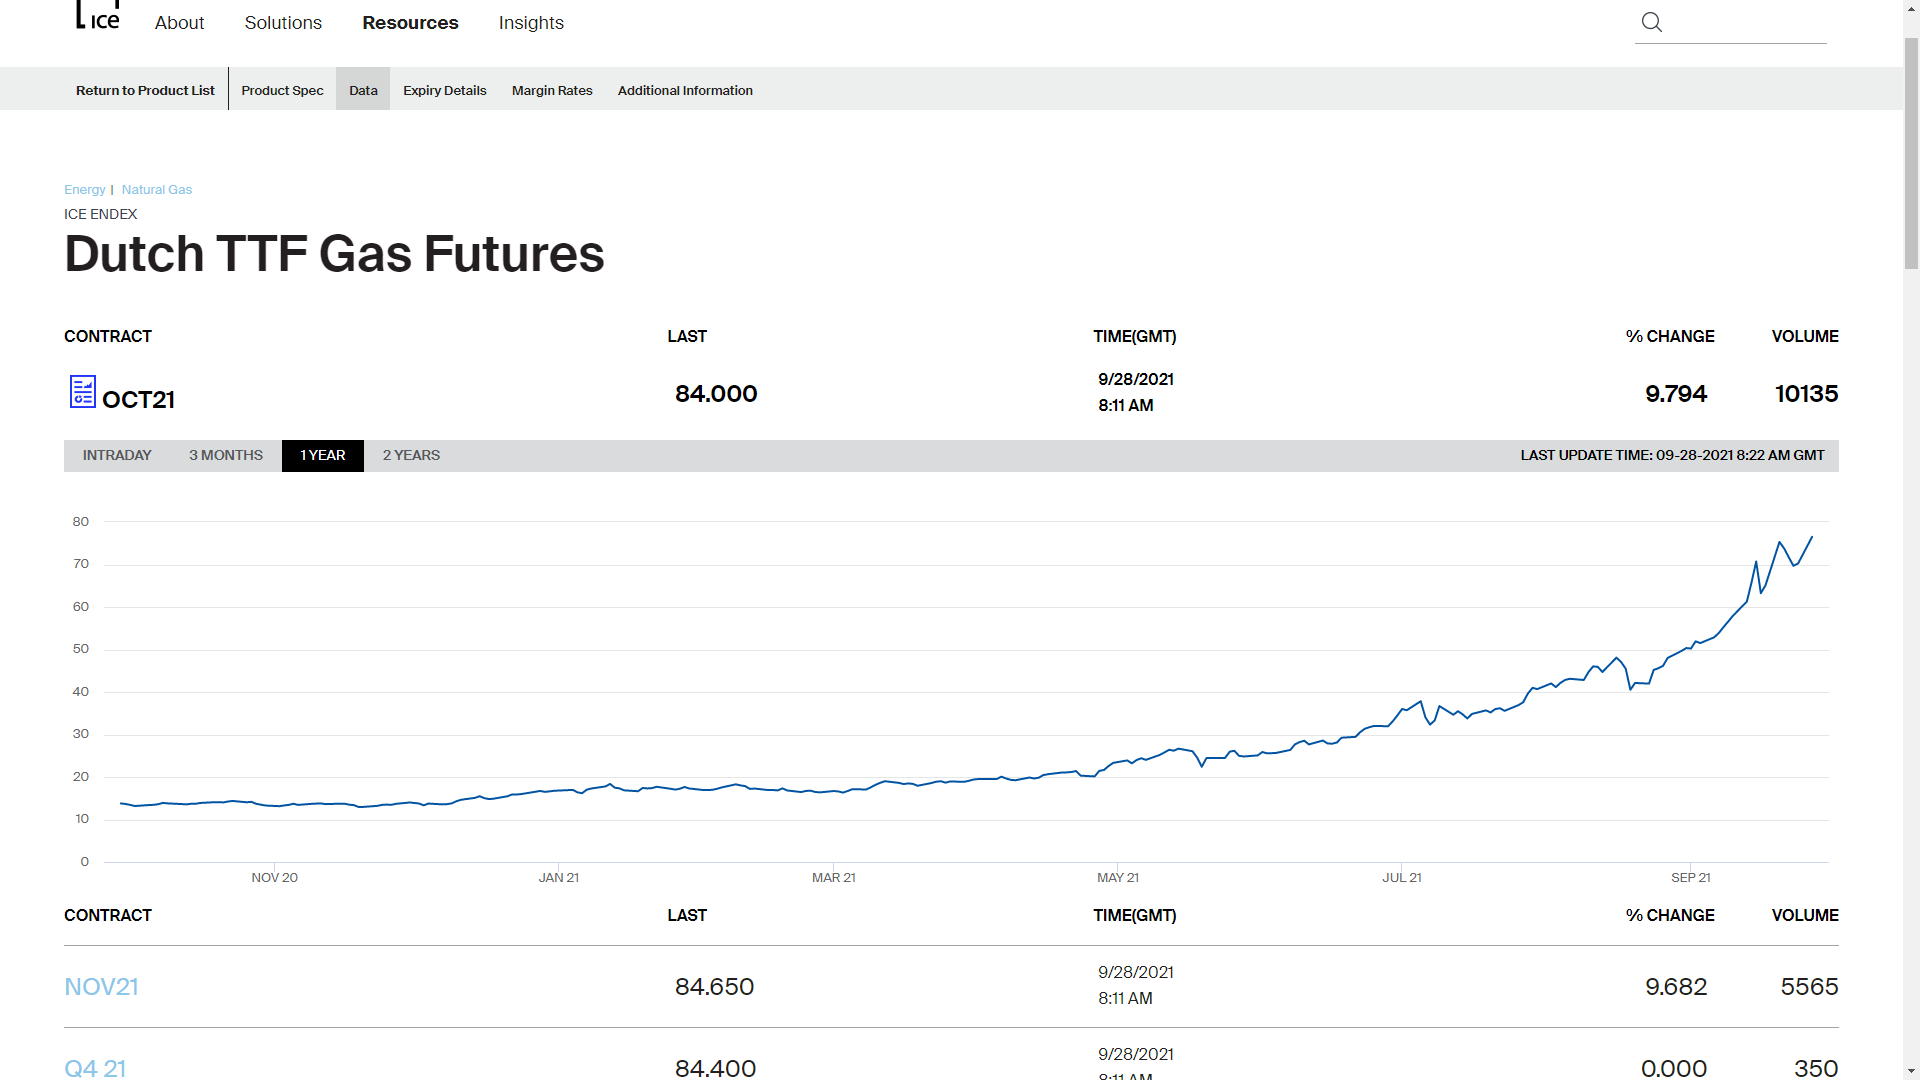Screen dimensions: 1920x1080
Task: Open Additional Information tab
Action: 685,90
